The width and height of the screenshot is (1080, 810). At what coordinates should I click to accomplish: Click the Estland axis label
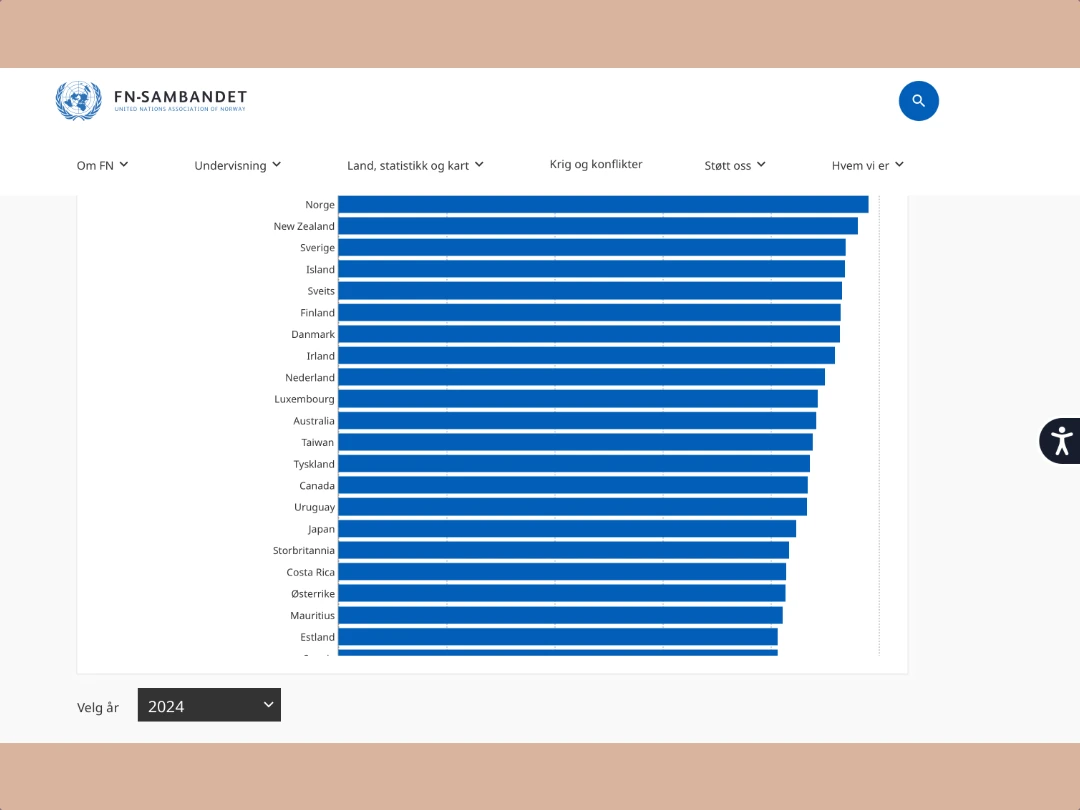pyautogui.click(x=317, y=637)
